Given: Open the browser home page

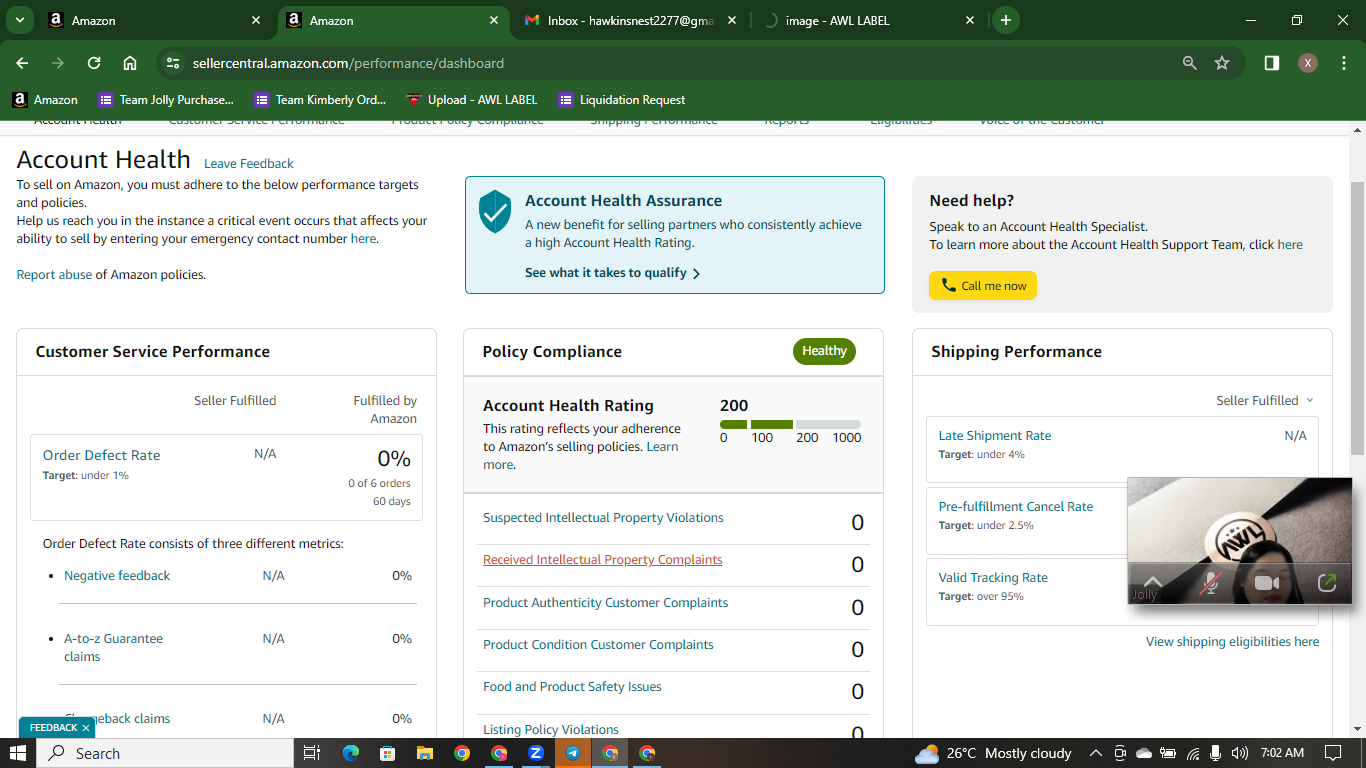Looking at the screenshot, I should 130,63.
